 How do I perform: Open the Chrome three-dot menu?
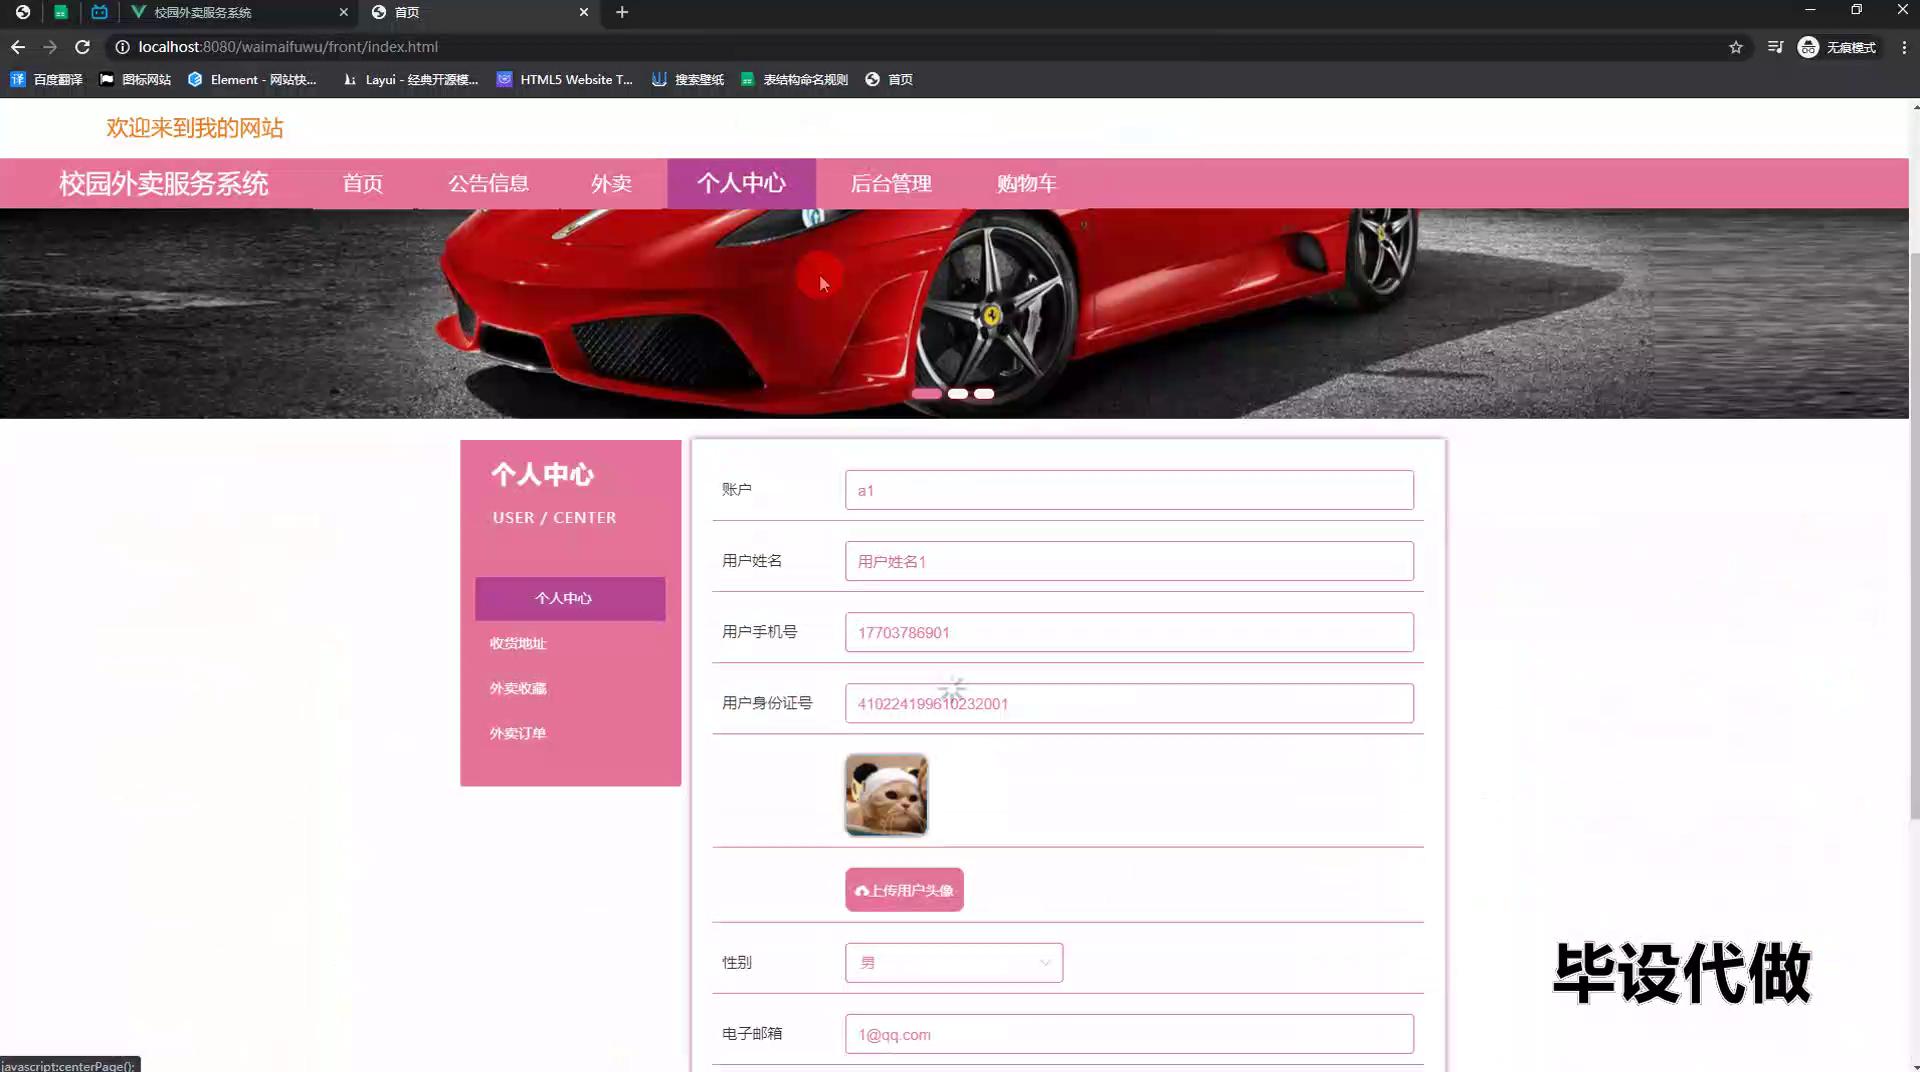click(1903, 47)
